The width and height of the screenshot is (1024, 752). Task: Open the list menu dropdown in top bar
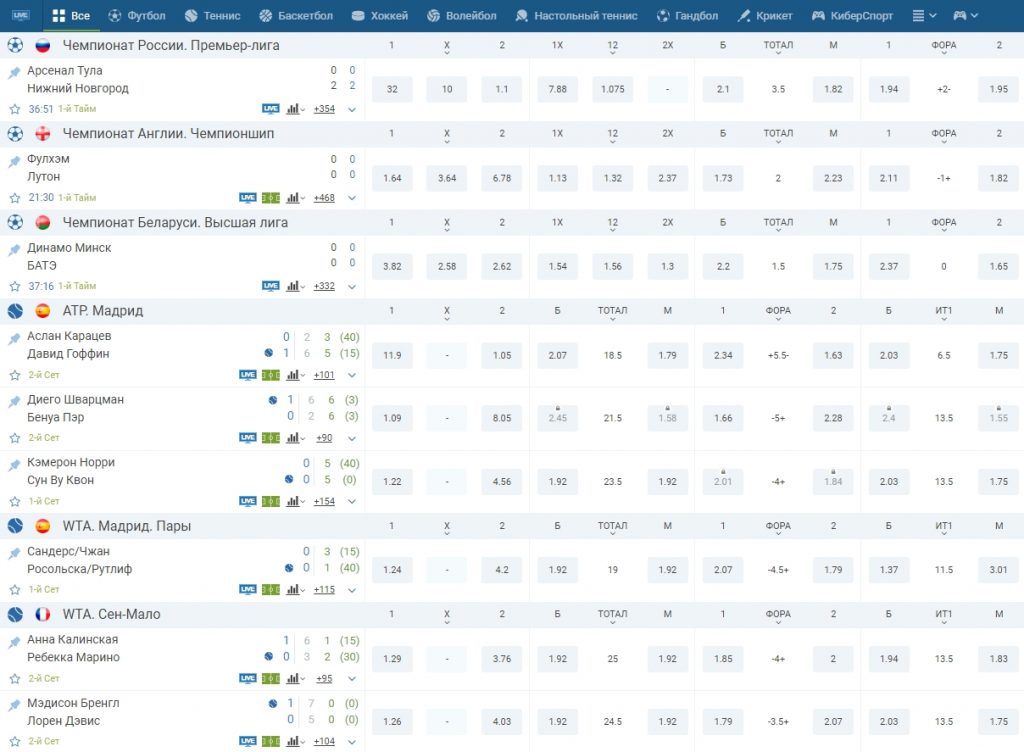(x=925, y=16)
